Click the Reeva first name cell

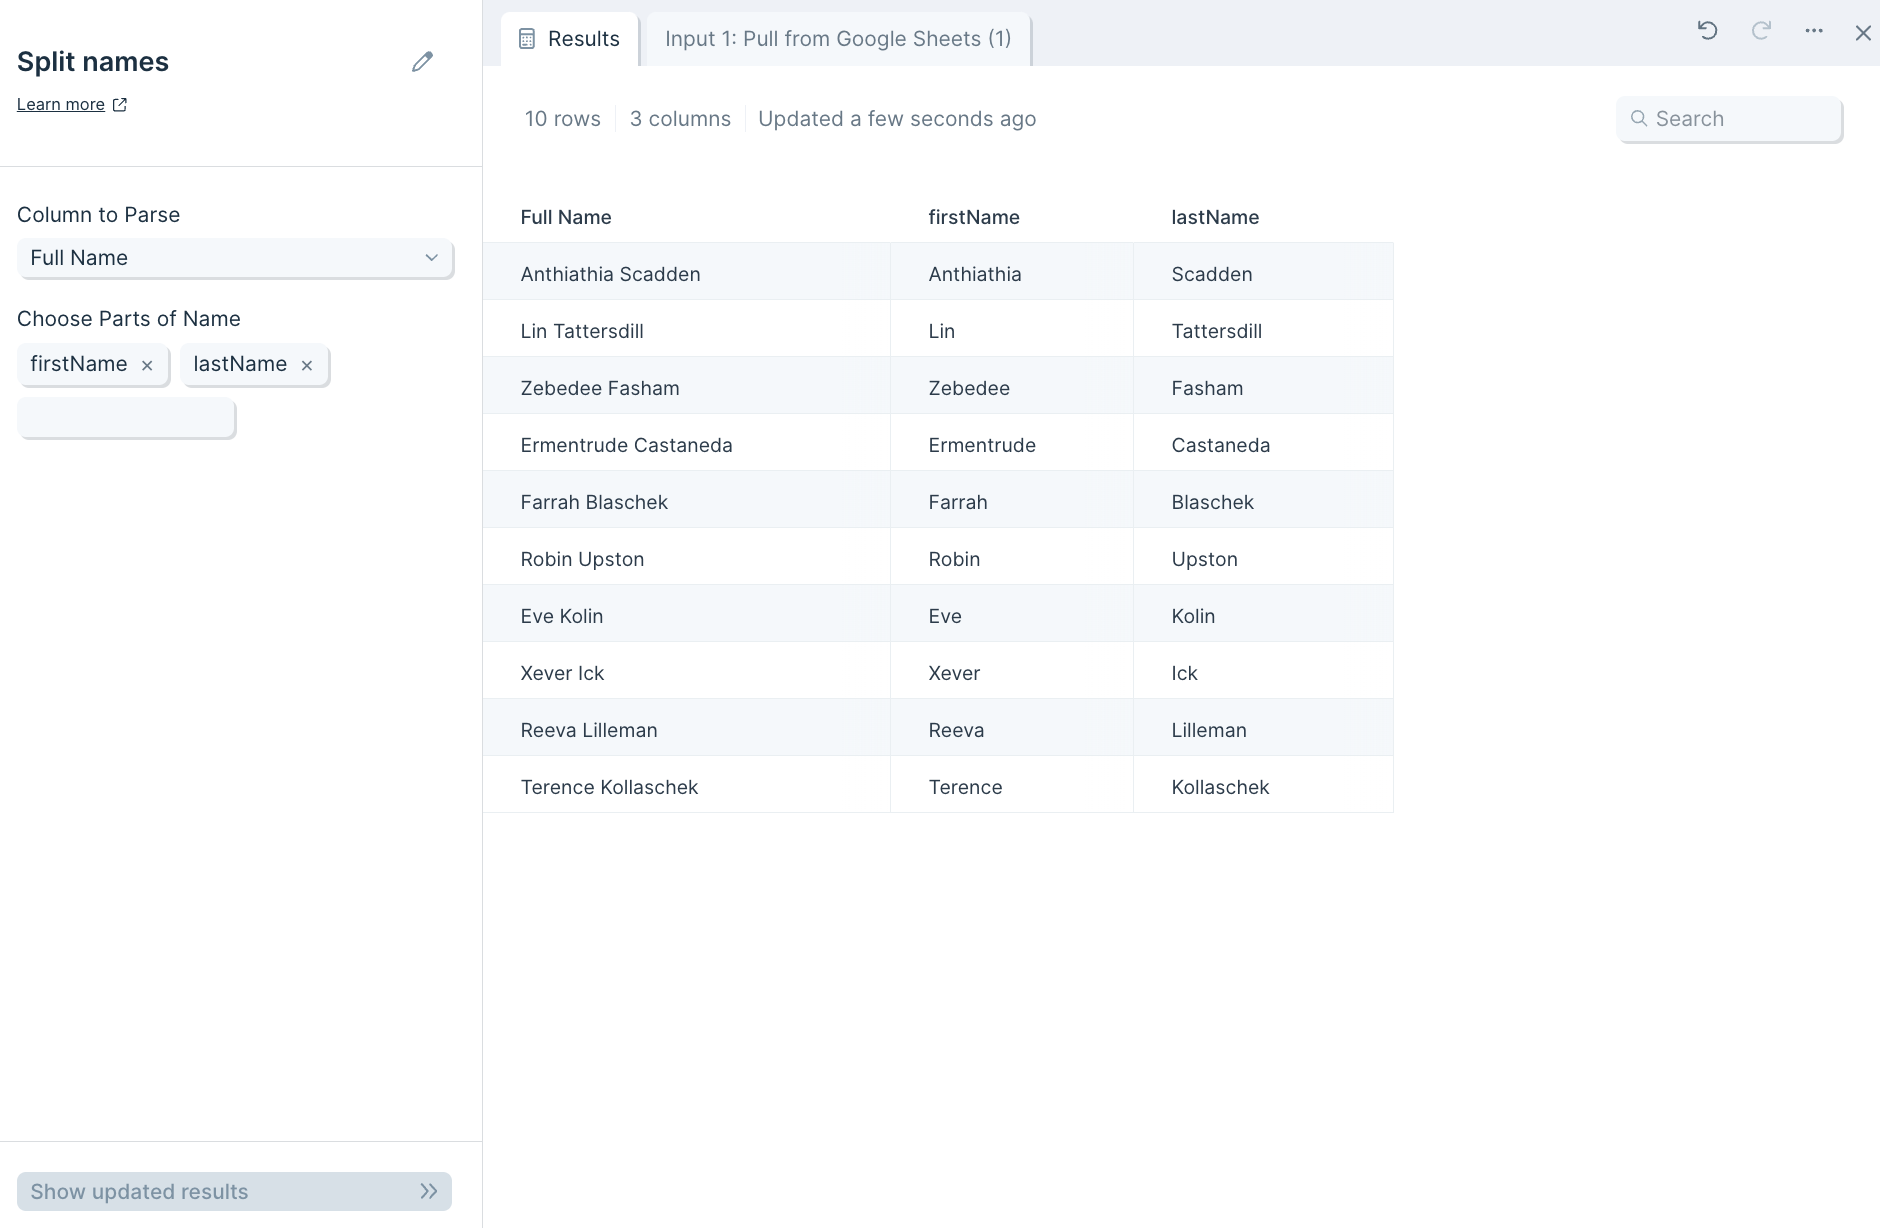tap(1012, 728)
